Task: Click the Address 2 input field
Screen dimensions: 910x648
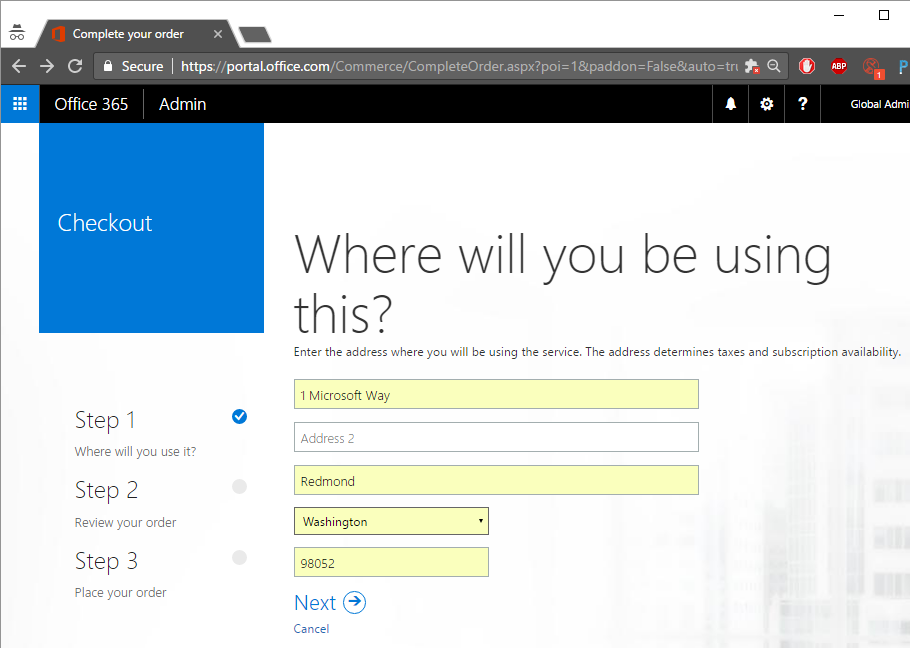Action: click(496, 438)
